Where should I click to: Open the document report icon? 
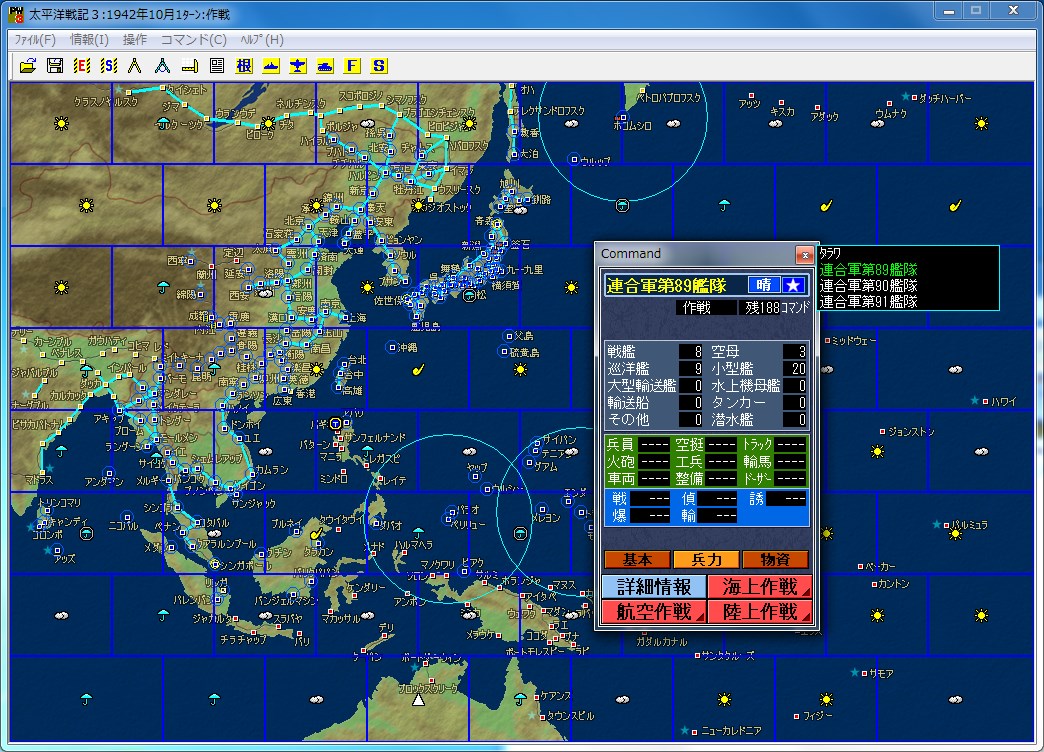pyautogui.click(x=216, y=65)
